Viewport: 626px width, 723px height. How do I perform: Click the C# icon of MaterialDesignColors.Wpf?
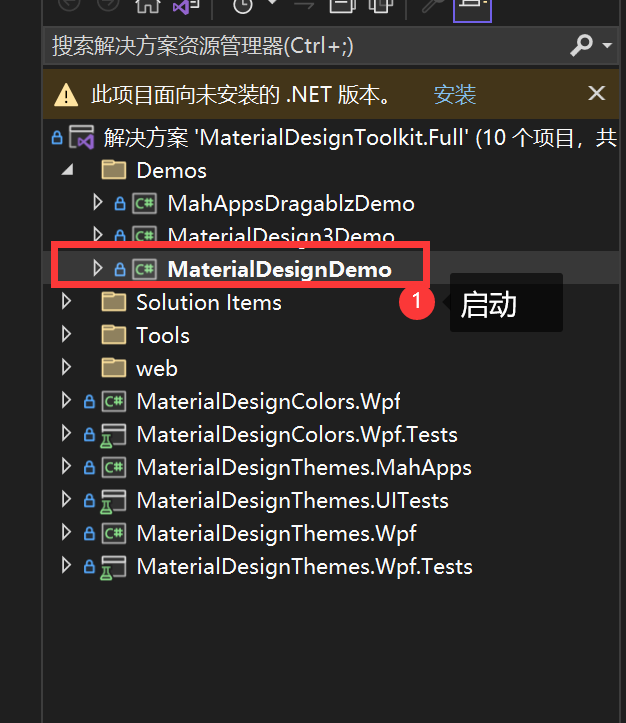114,401
